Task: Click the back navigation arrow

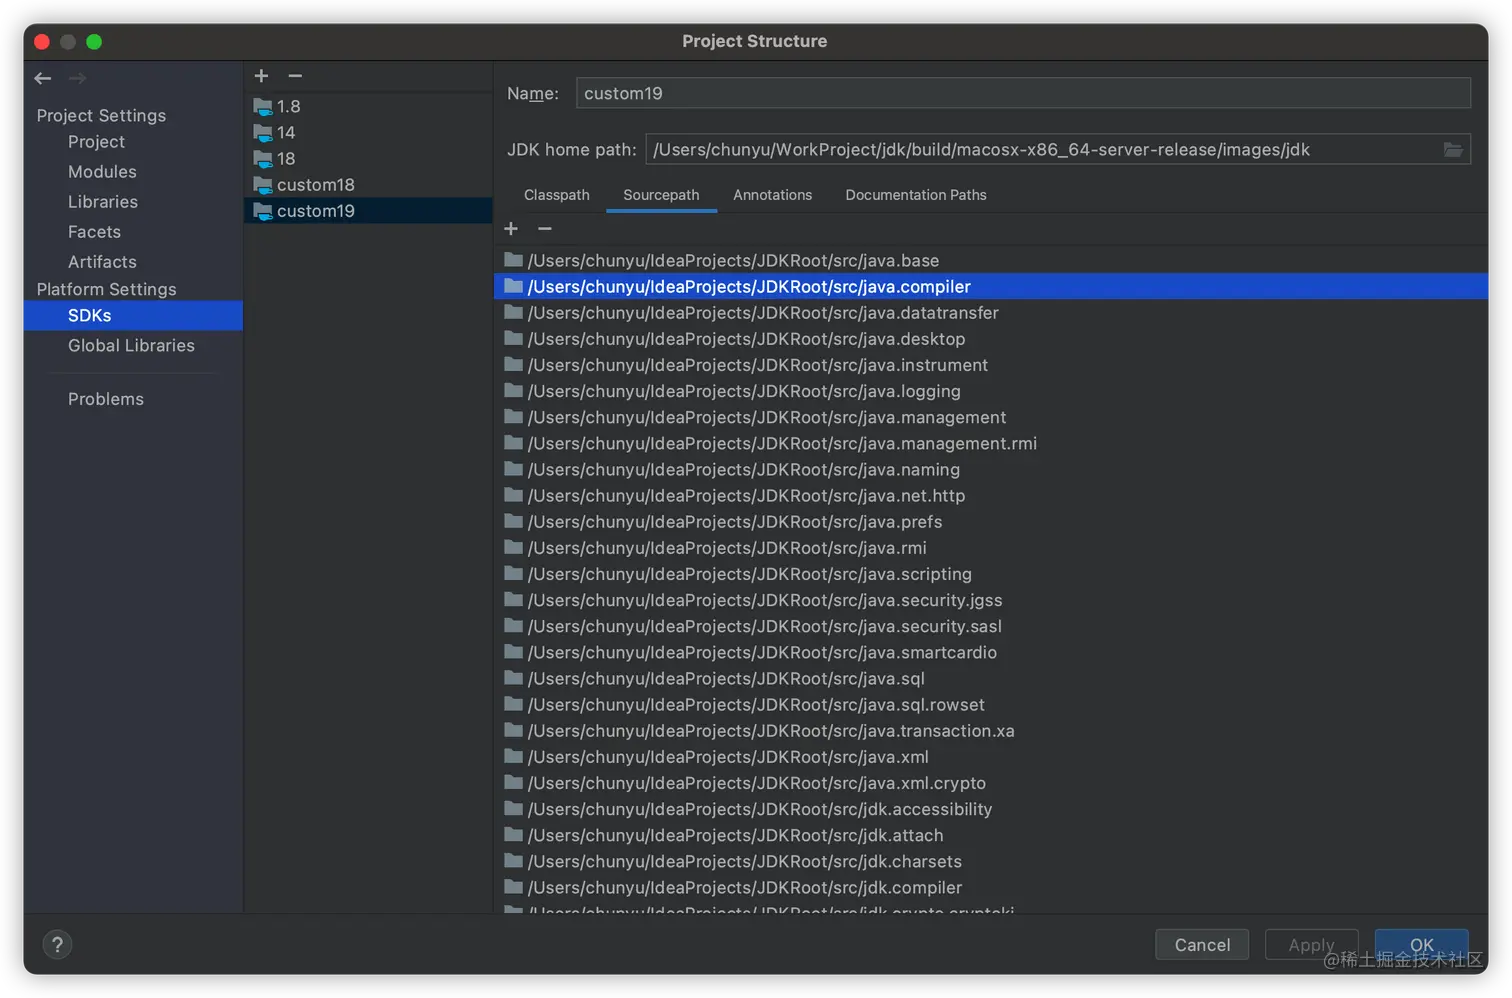Action: (42, 78)
